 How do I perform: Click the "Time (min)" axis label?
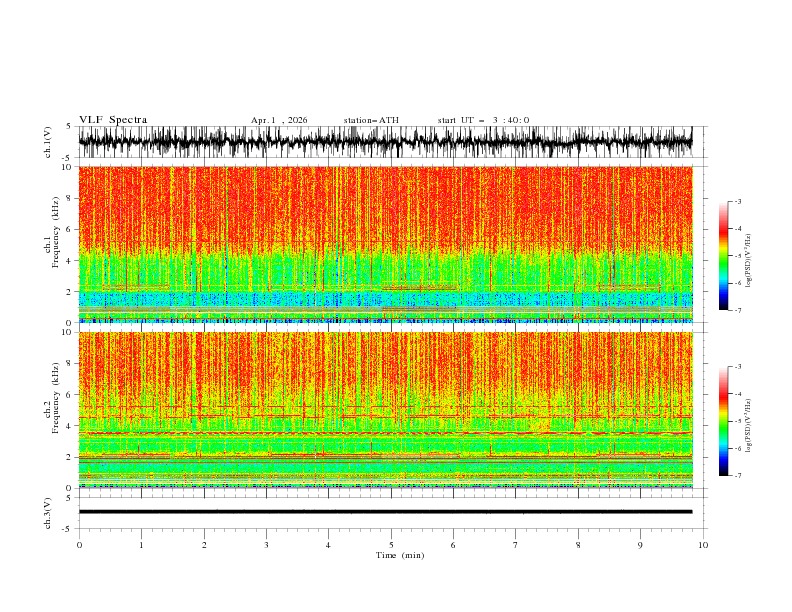(x=400, y=555)
